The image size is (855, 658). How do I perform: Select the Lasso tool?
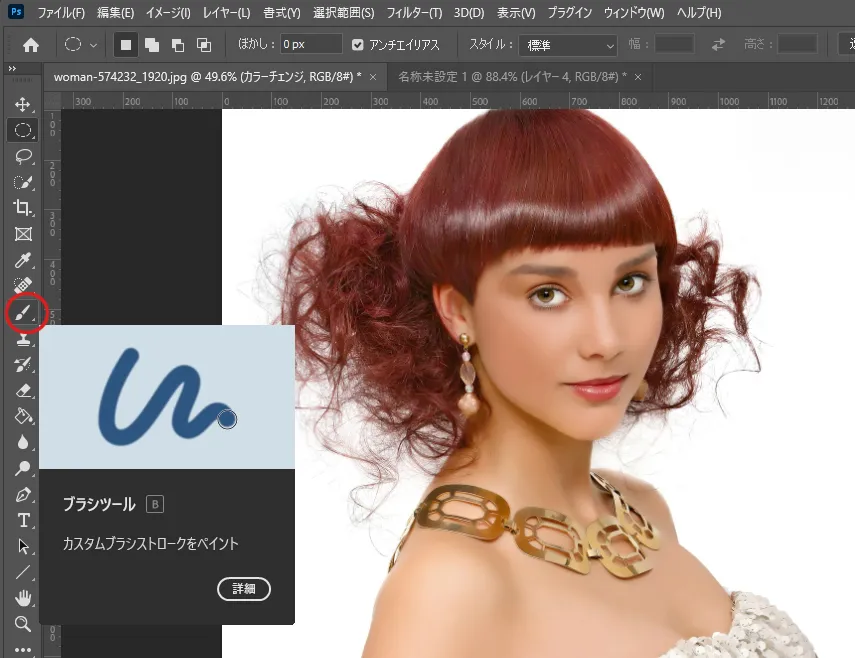pyautogui.click(x=22, y=156)
